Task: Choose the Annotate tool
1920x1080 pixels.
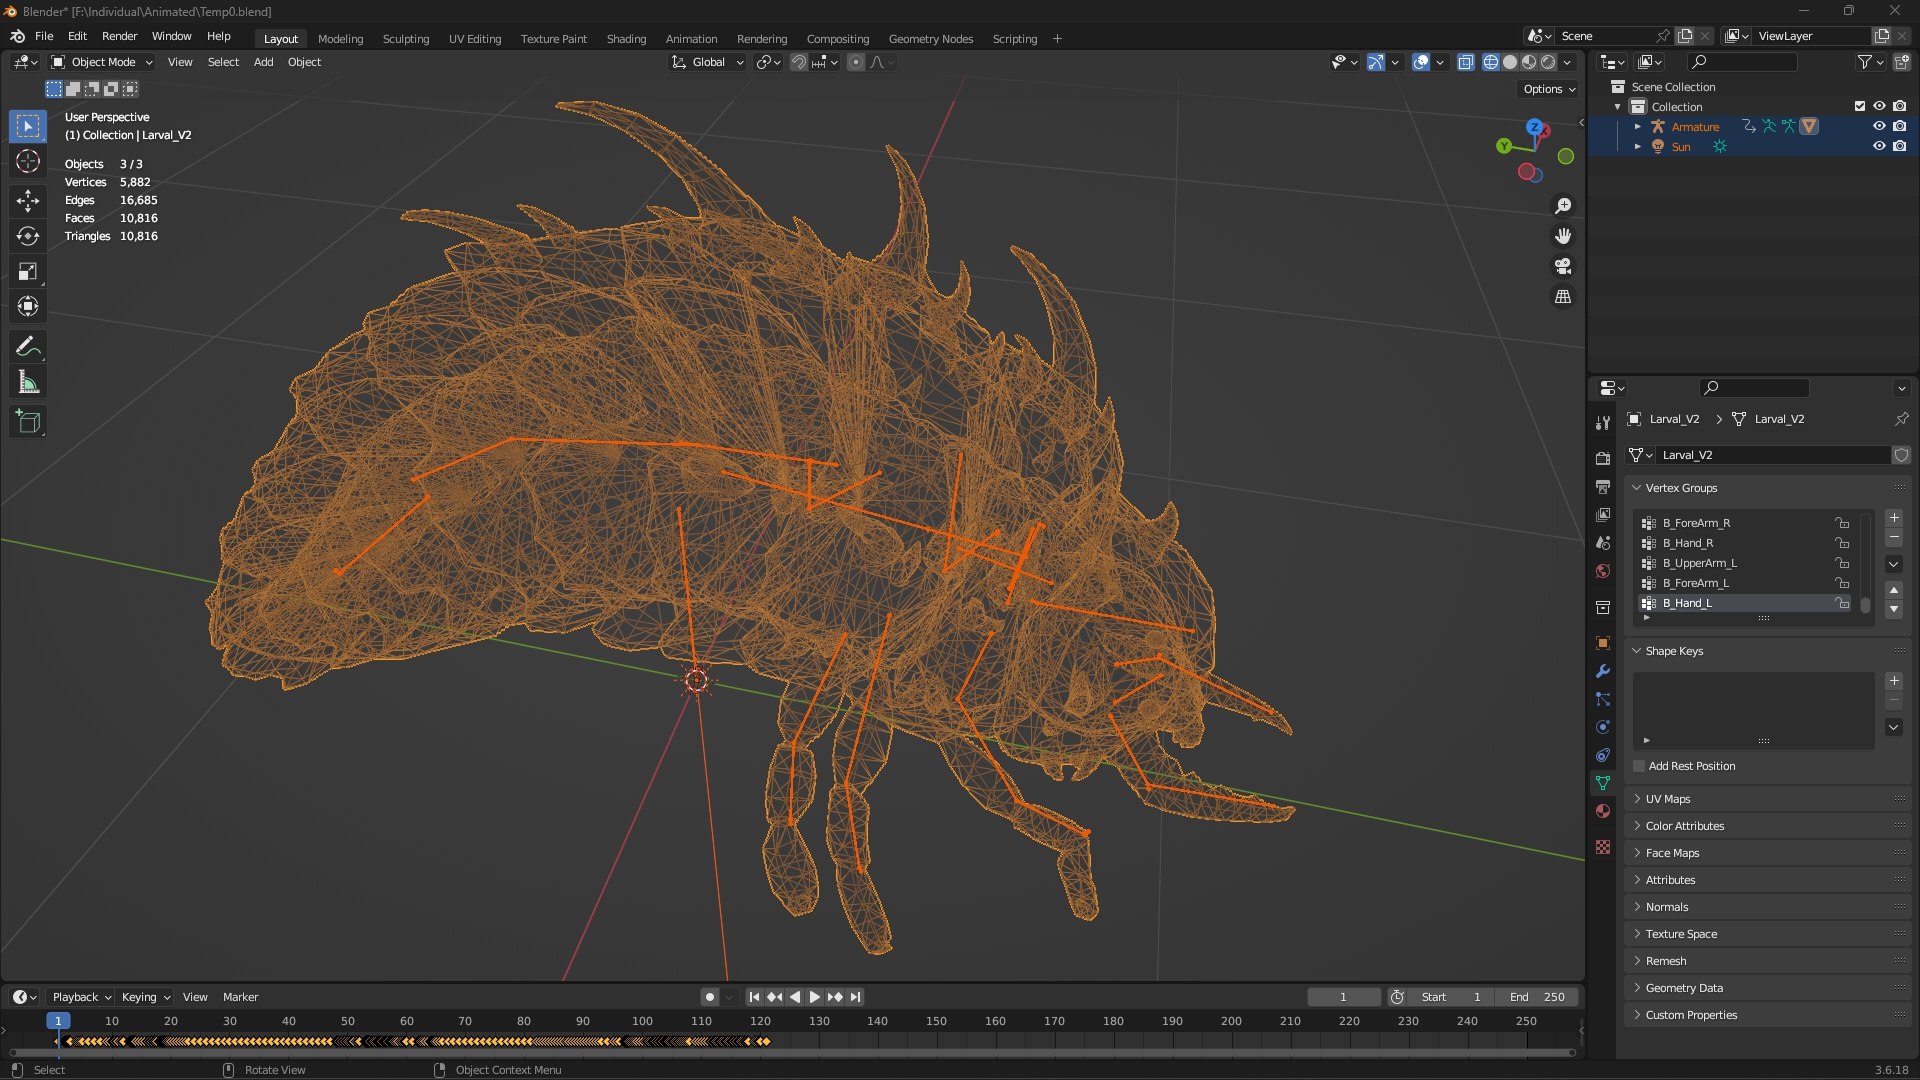Action: (28, 347)
